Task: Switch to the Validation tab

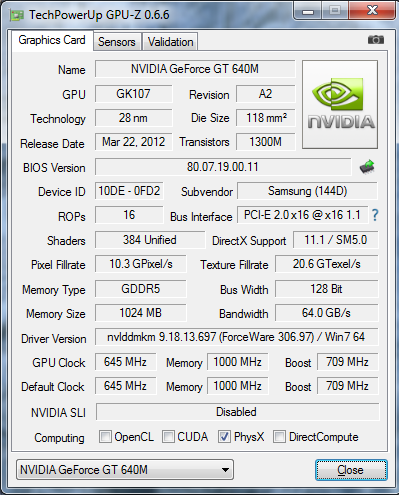Action: [170, 42]
